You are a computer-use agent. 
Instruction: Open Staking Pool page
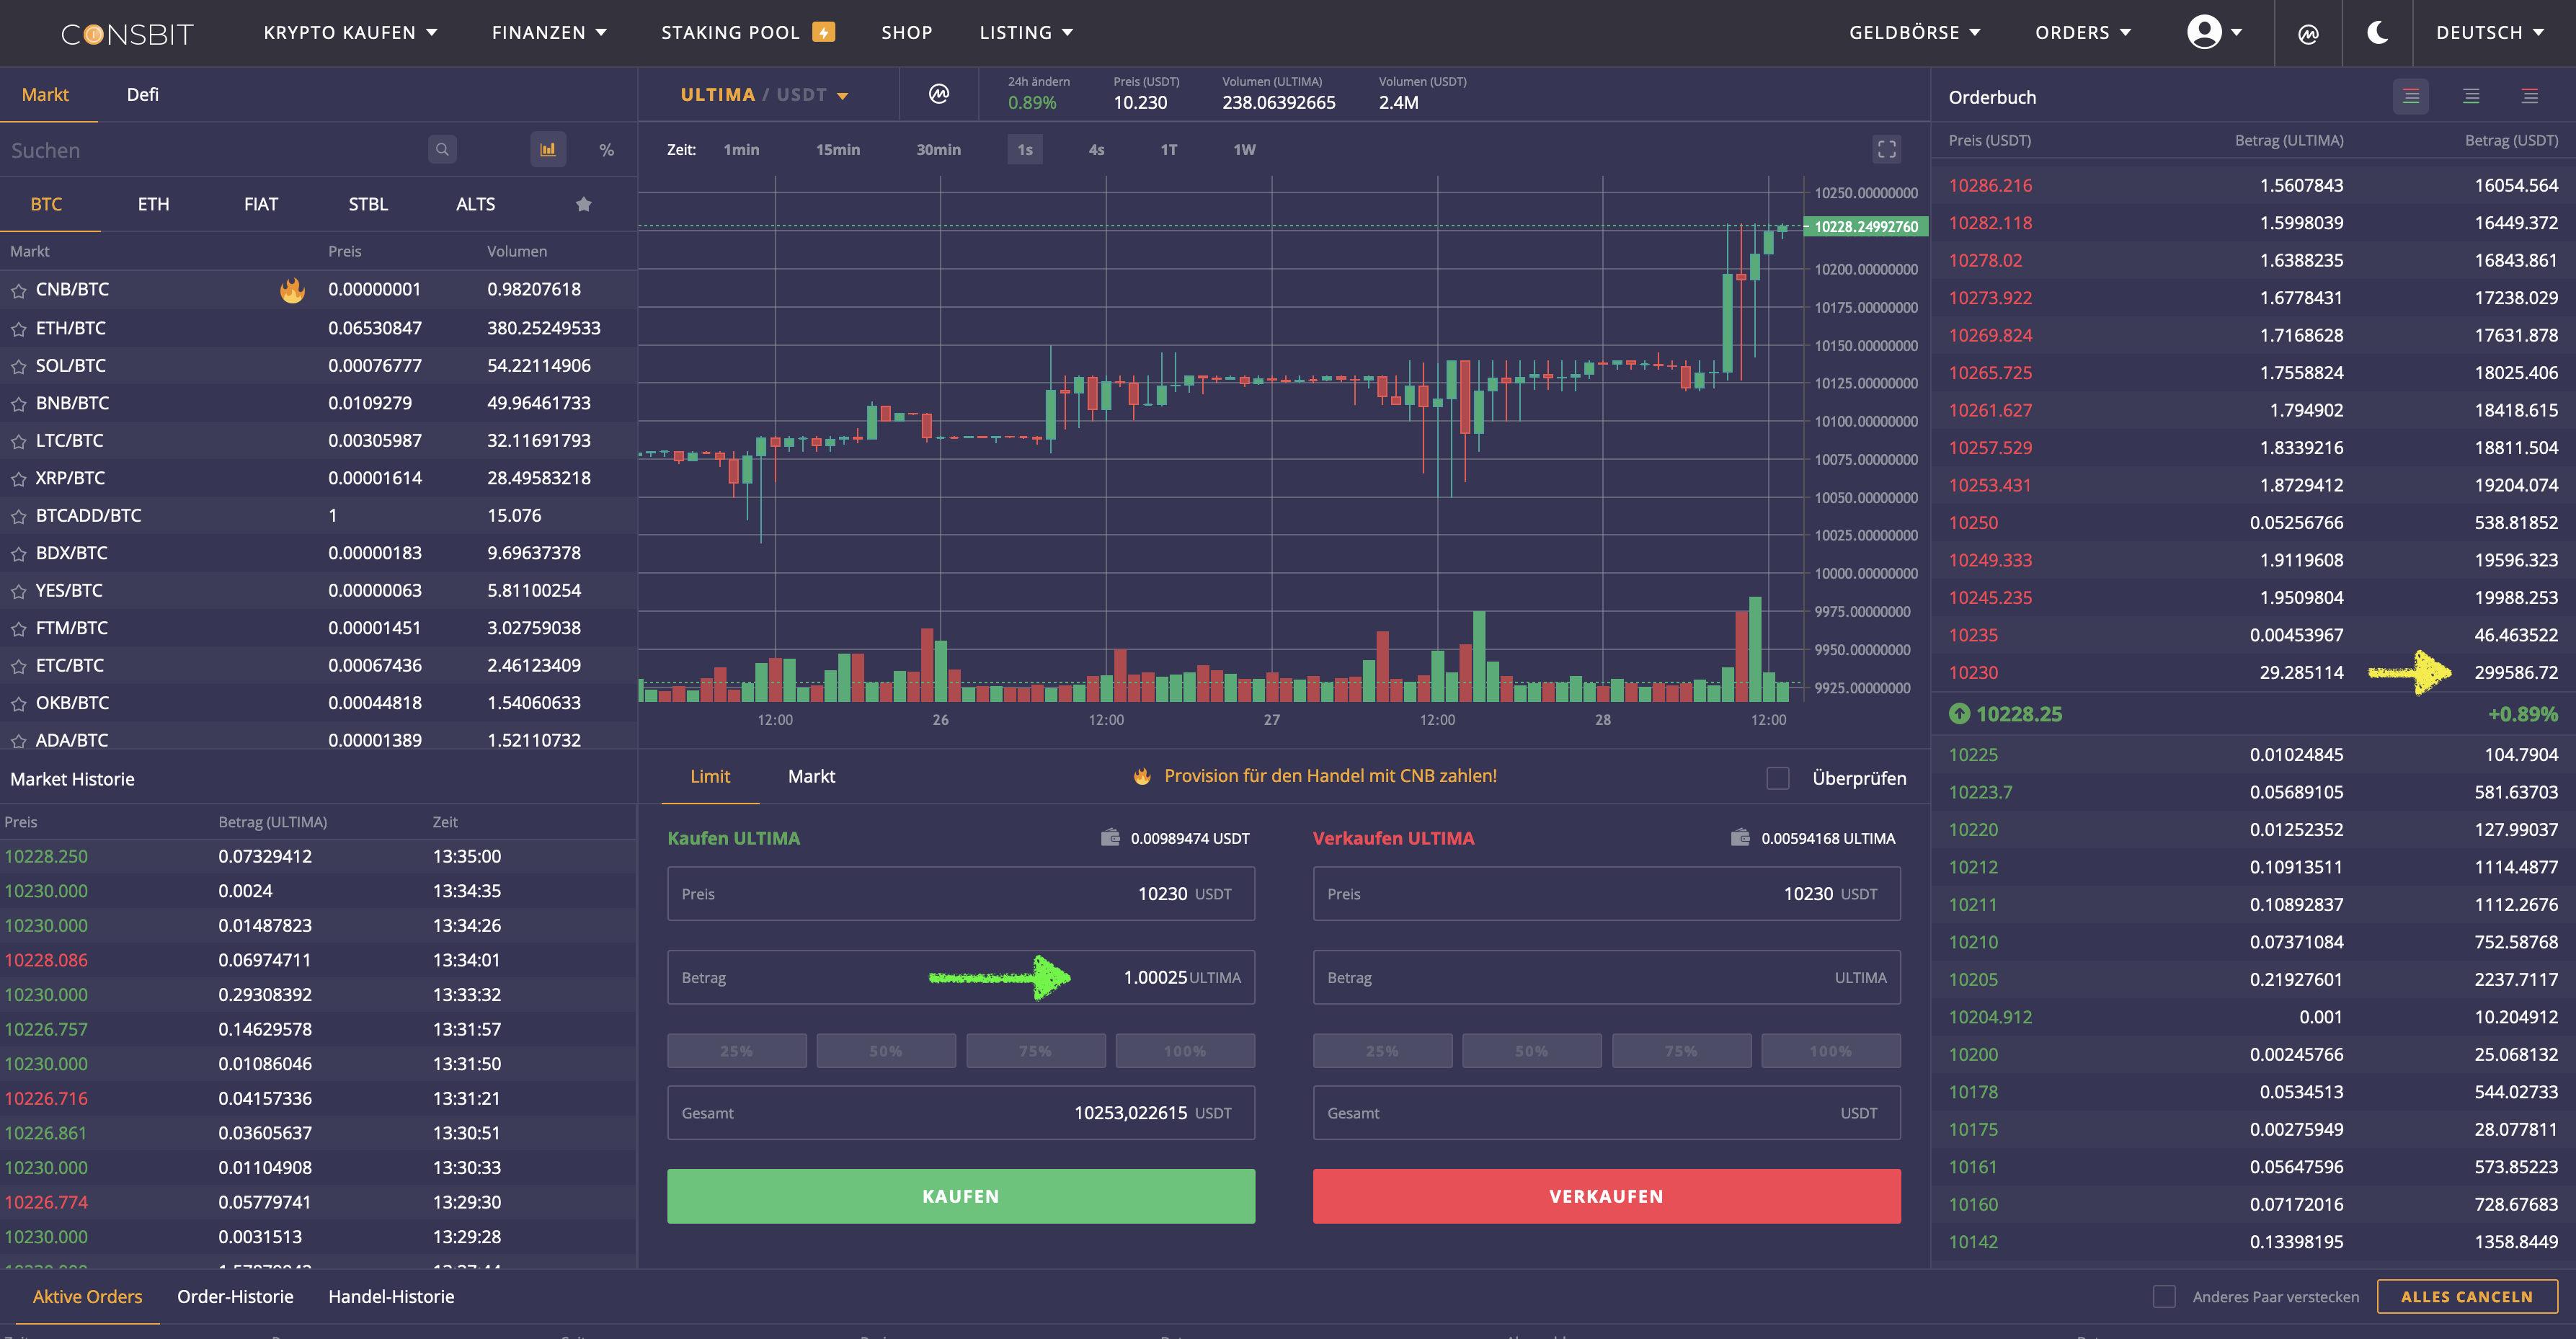(730, 33)
